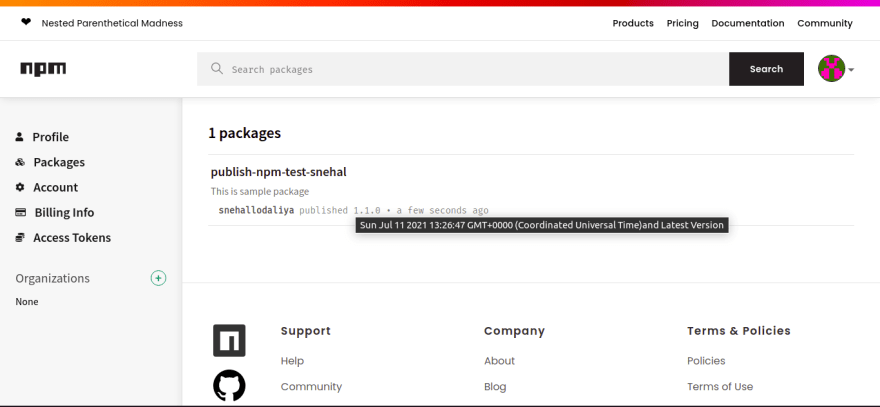Click 'This is sample package' description
The image size is (880, 407).
260,191
